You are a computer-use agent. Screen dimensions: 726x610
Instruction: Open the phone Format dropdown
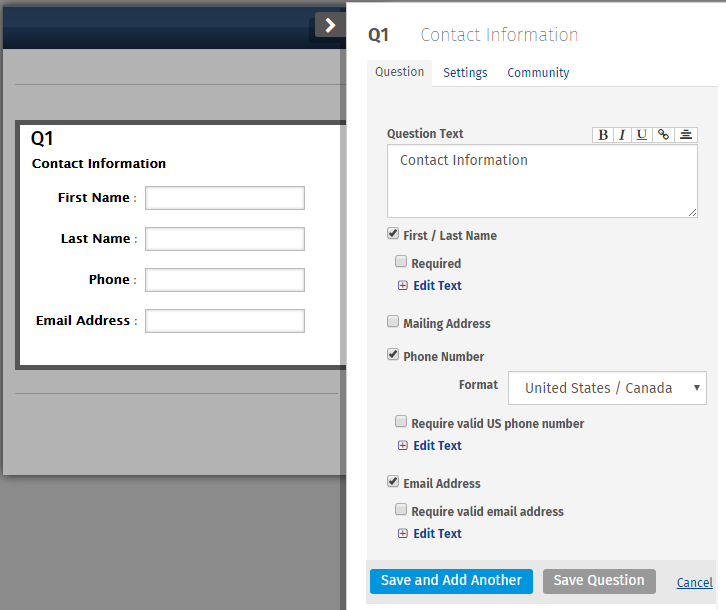pos(607,388)
